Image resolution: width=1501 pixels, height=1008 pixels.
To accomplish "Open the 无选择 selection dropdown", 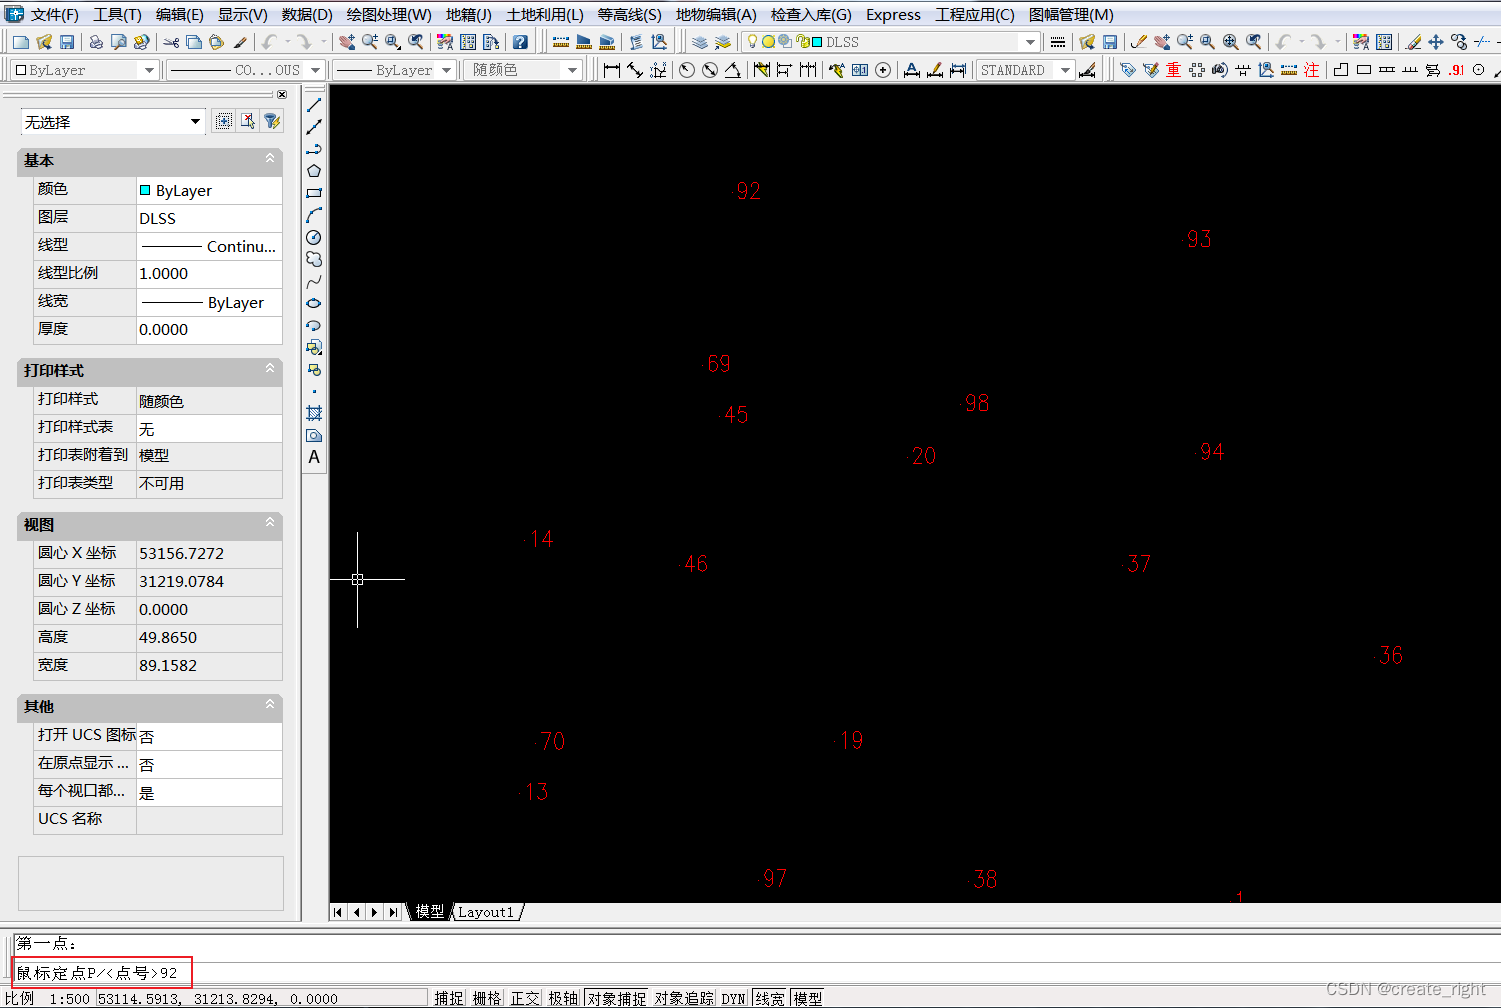I will tap(113, 122).
